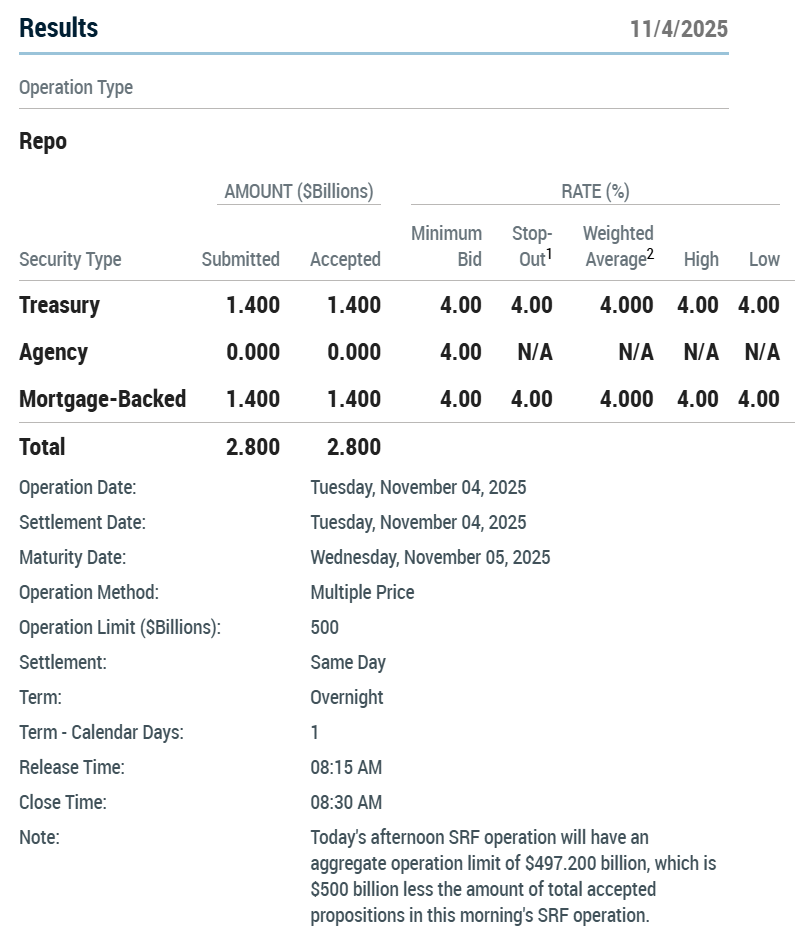795x951 pixels.
Task: Click the Minimum Bid column header
Action: (446, 246)
